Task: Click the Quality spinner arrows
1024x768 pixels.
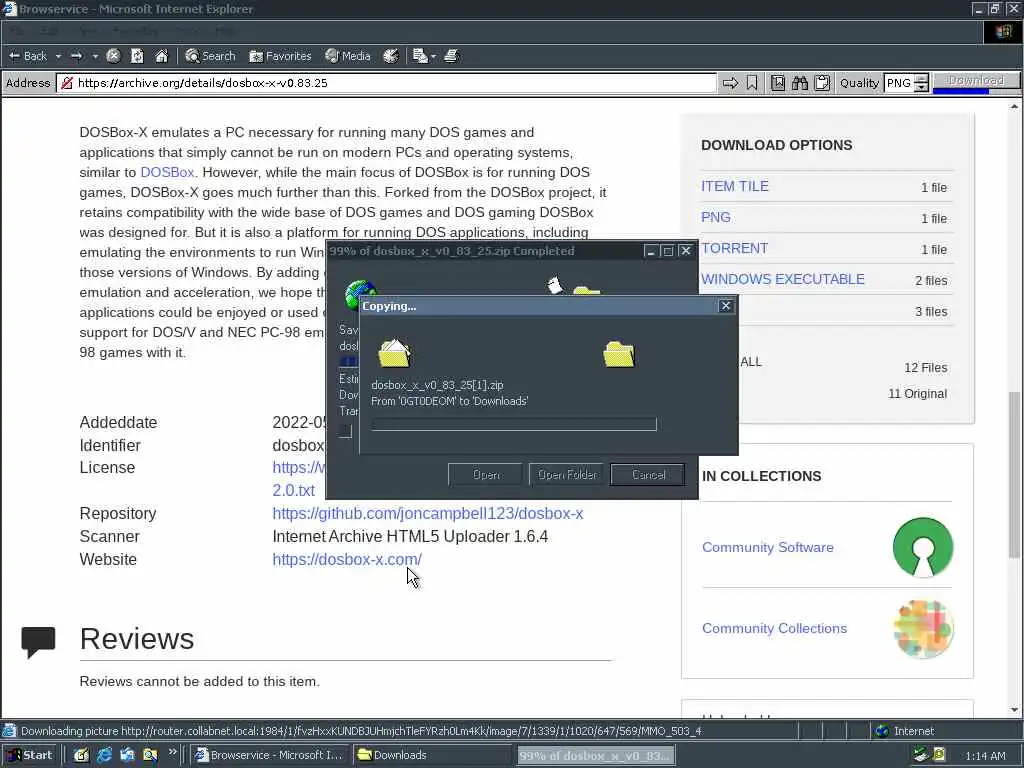Action: point(921,83)
